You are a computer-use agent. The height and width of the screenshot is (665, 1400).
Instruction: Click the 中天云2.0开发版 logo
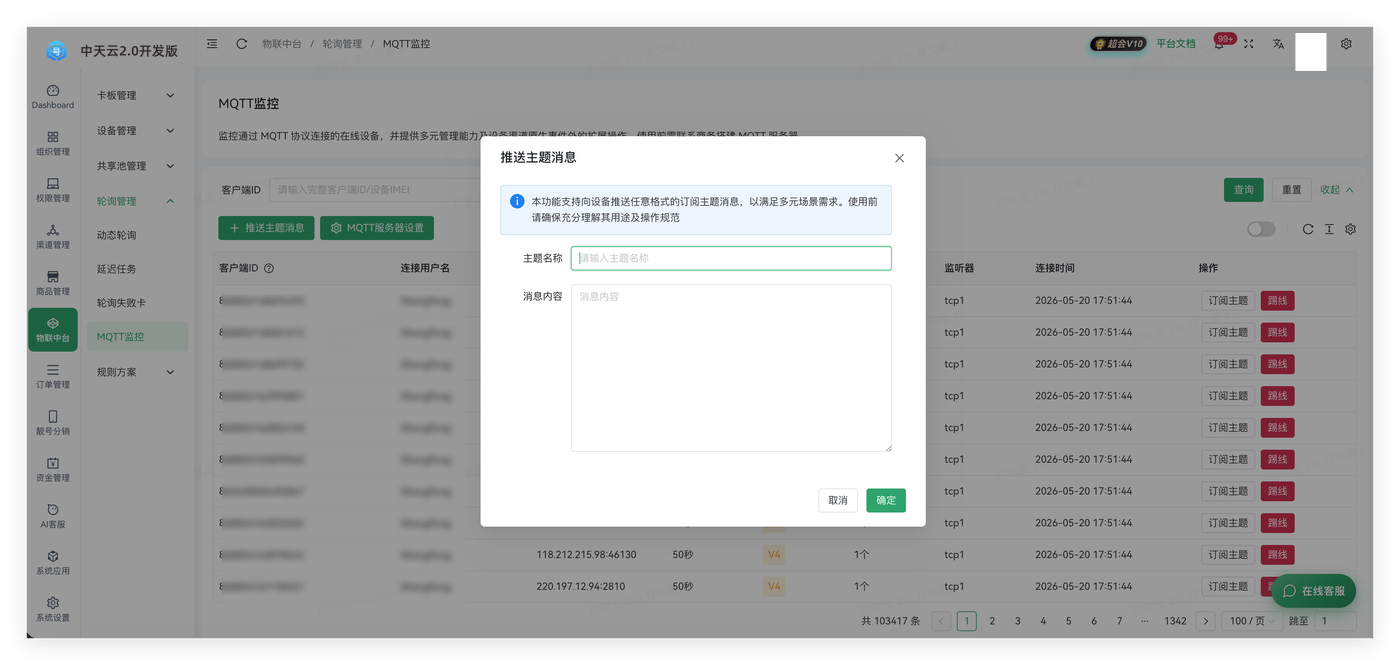coord(112,50)
